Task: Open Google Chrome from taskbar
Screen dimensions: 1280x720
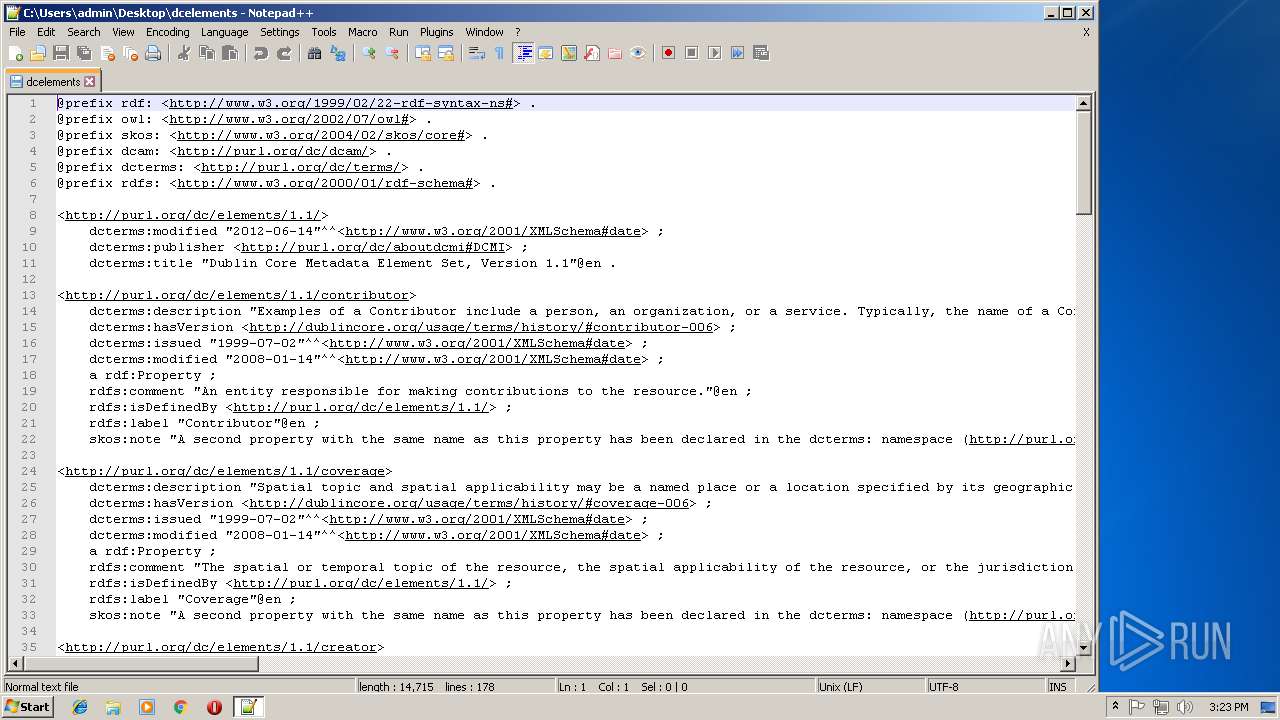Action: [x=181, y=707]
